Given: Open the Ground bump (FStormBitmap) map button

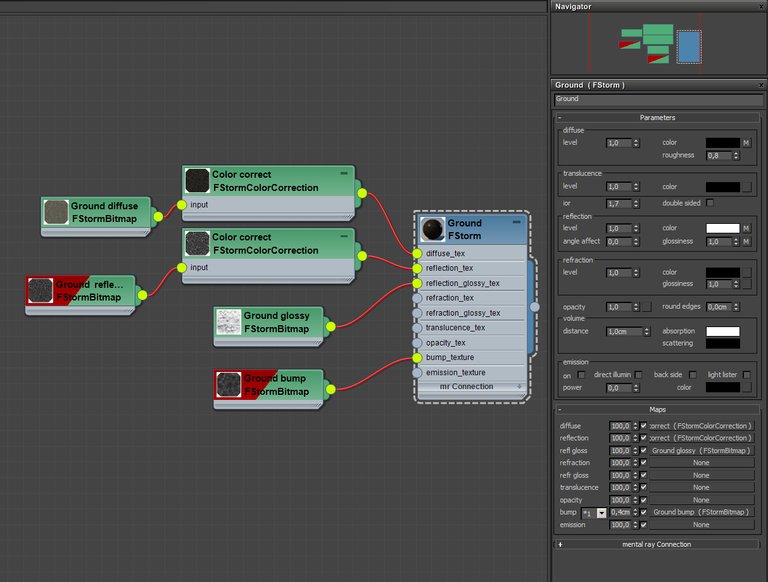Looking at the screenshot, I should pyautogui.click(x=700, y=512).
